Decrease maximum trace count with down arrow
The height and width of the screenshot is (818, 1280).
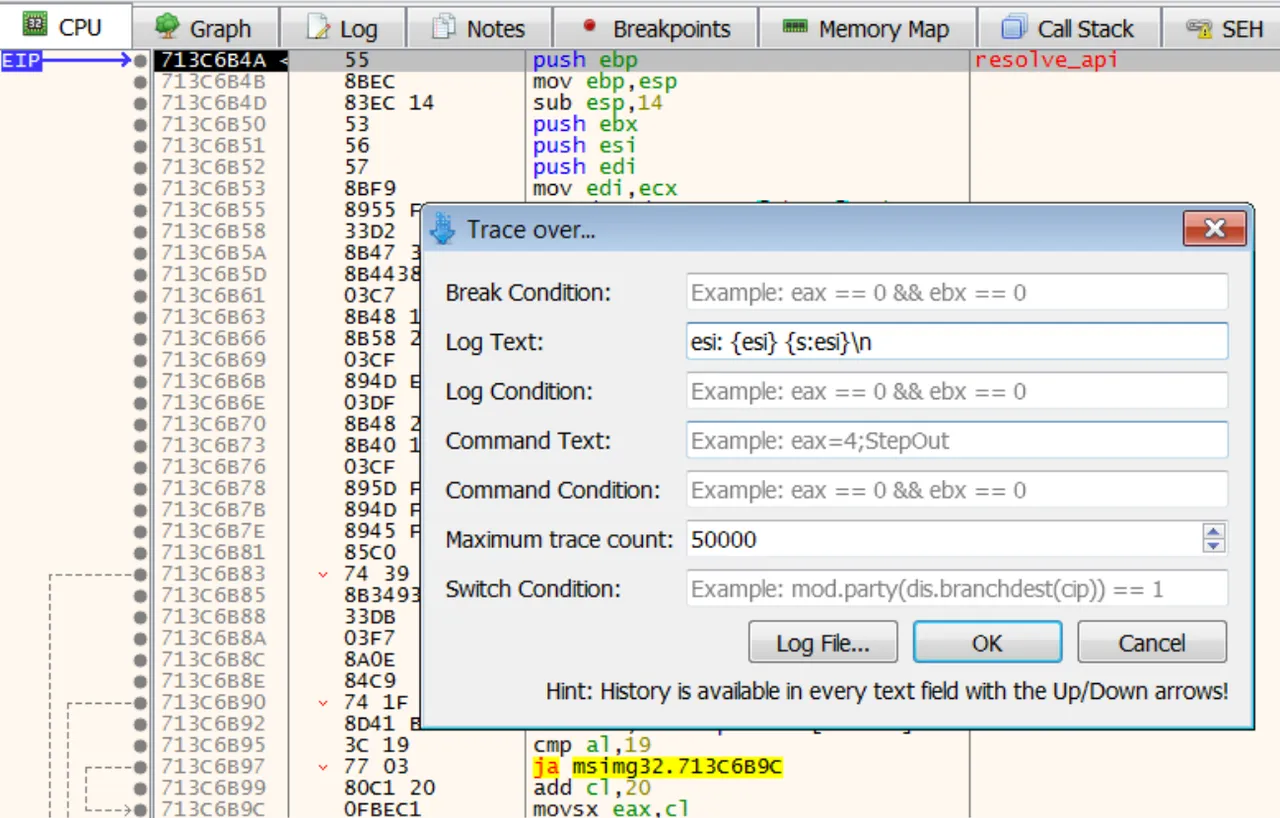(x=1214, y=547)
